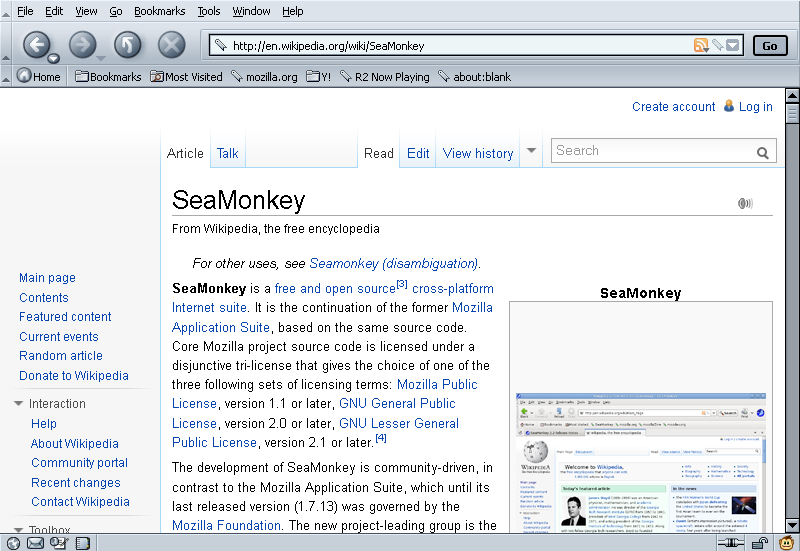The image size is (800, 551).
Task: Click the user icon next to Log in
Action: click(x=729, y=106)
